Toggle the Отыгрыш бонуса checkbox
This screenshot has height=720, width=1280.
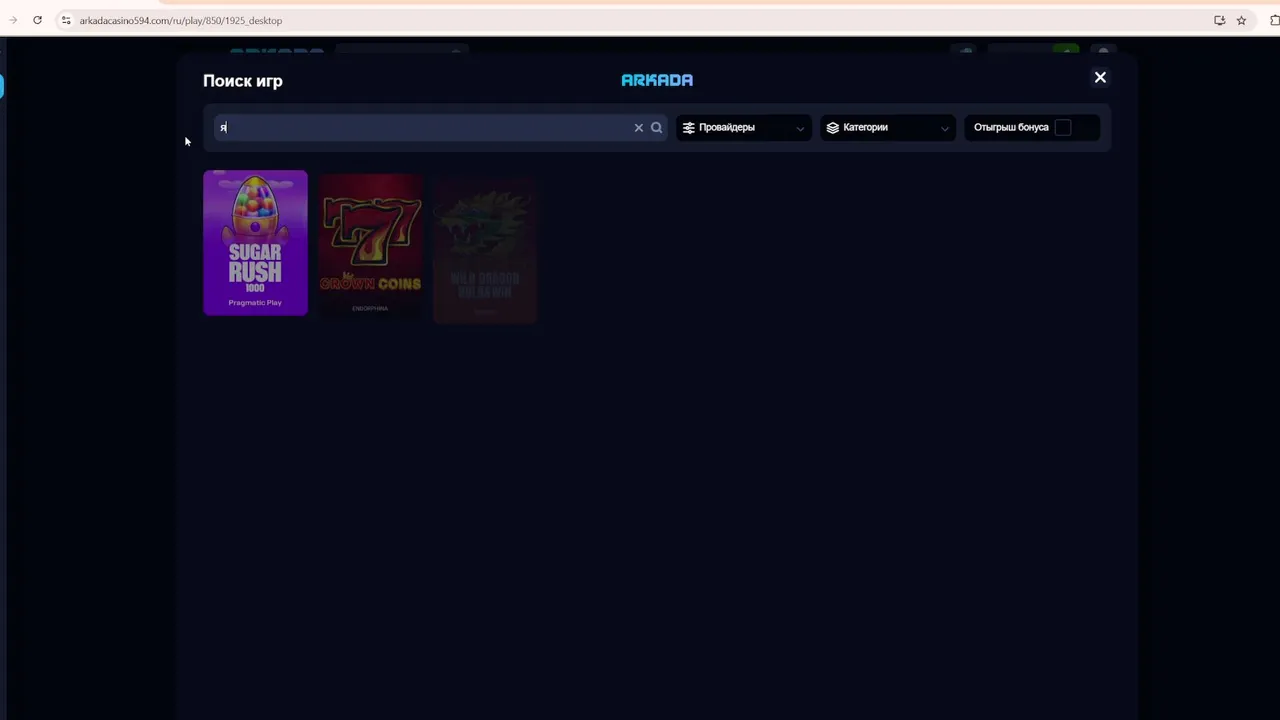(x=1063, y=128)
